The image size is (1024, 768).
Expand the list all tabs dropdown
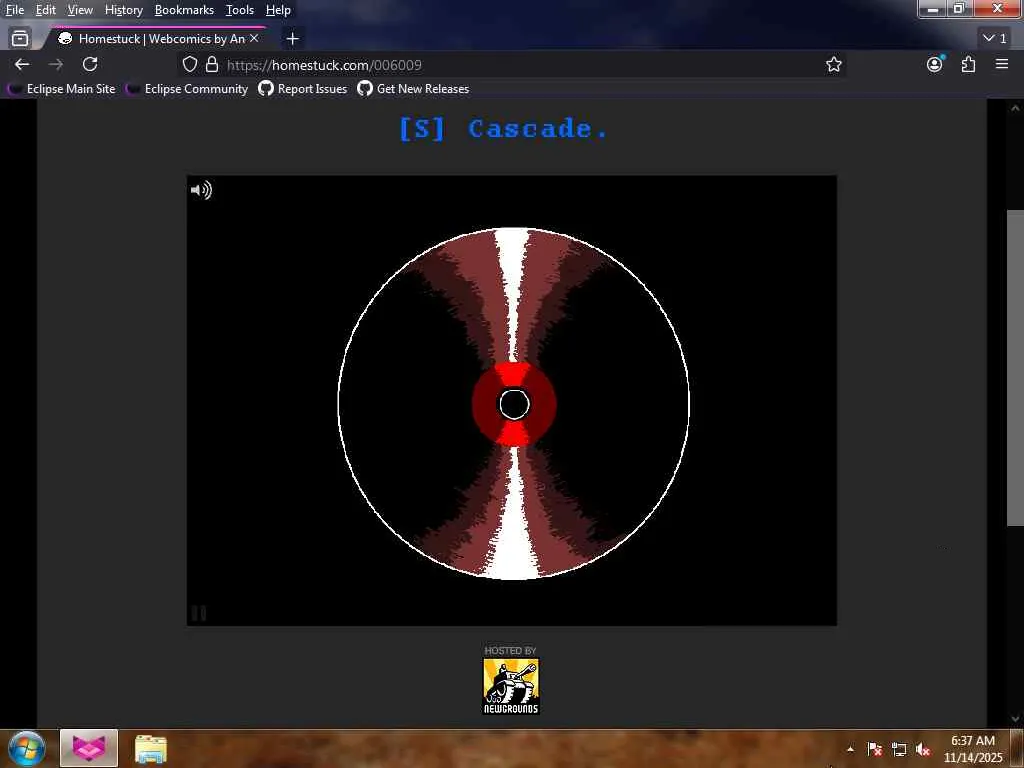(x=995, y=39)
